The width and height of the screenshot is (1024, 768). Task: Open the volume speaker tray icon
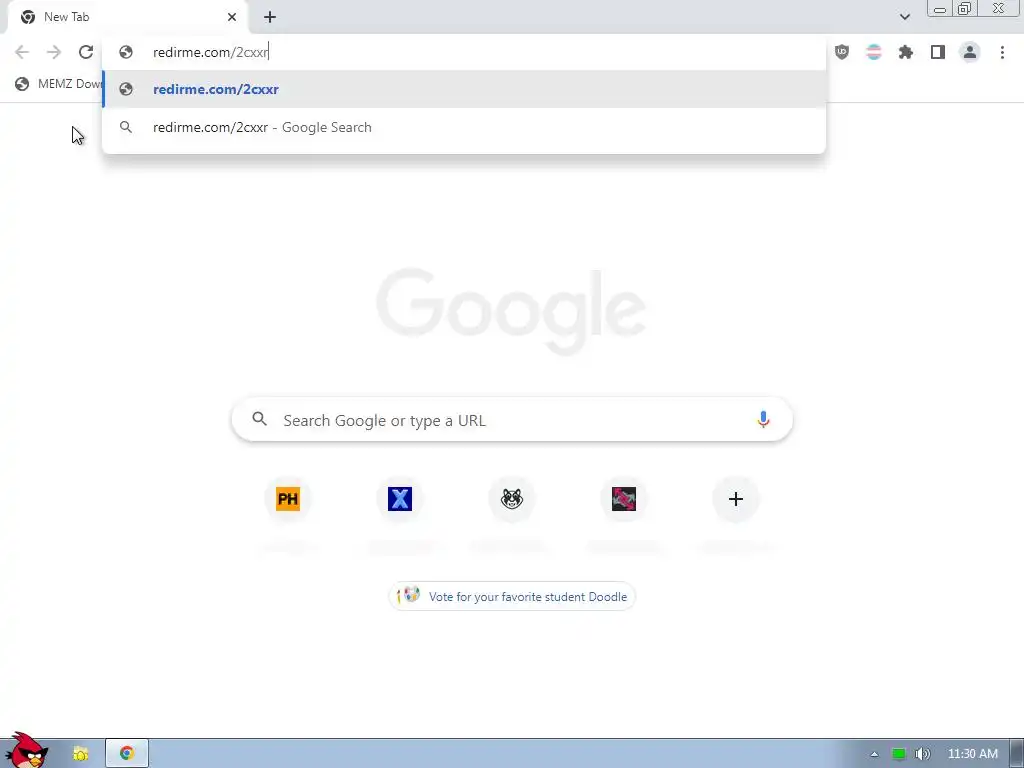click(923, 754)
